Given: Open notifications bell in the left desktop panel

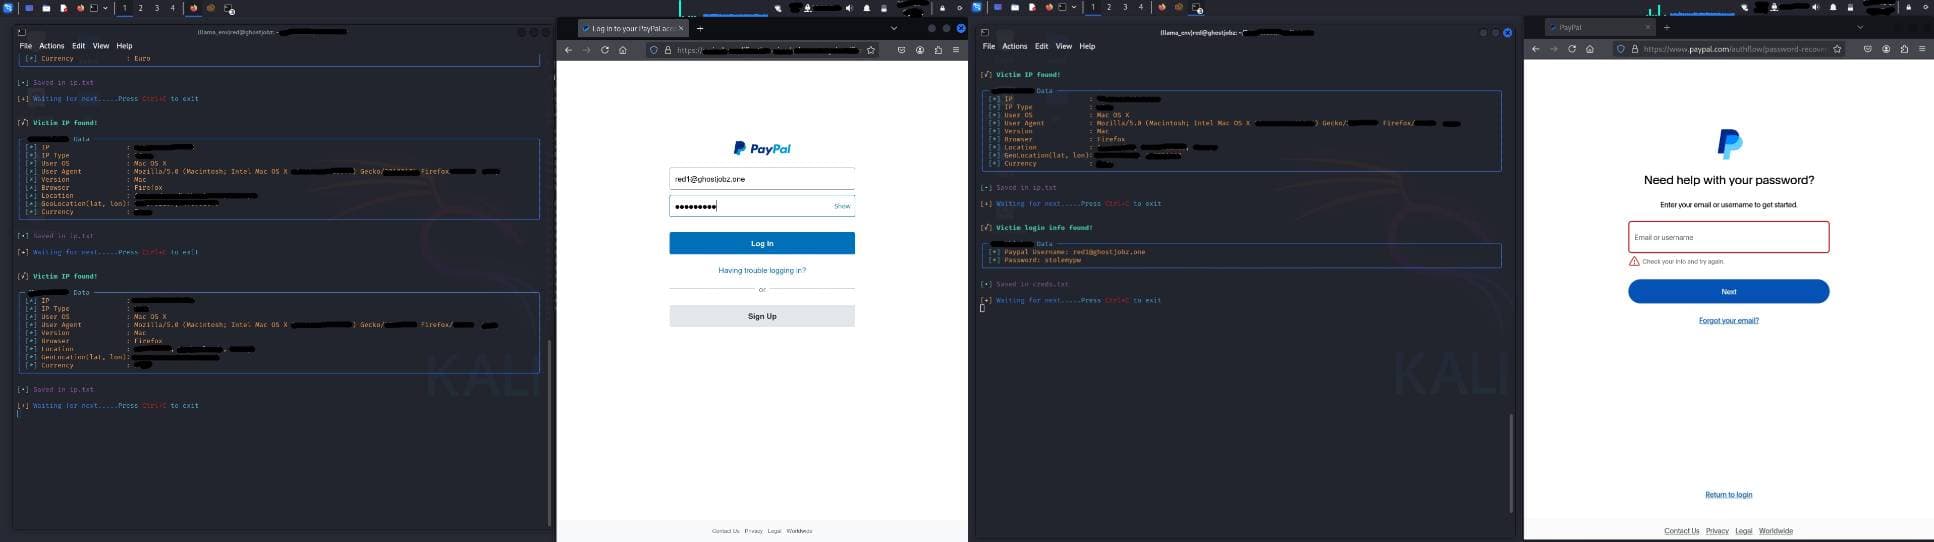Looking at the screenshot, I should point(867,8).
